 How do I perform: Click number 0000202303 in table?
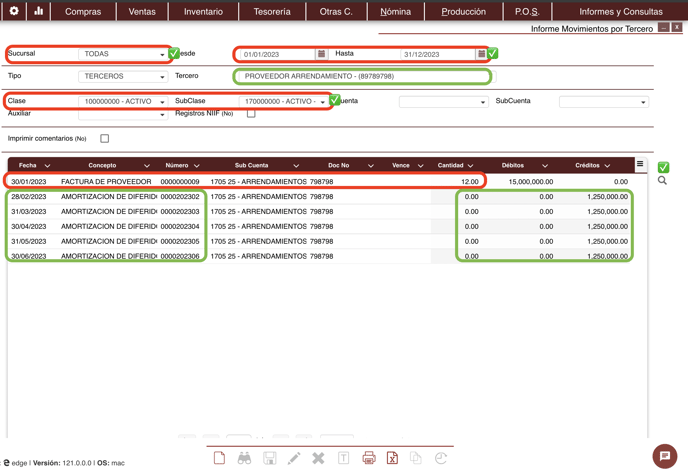(x=180, y=212)
